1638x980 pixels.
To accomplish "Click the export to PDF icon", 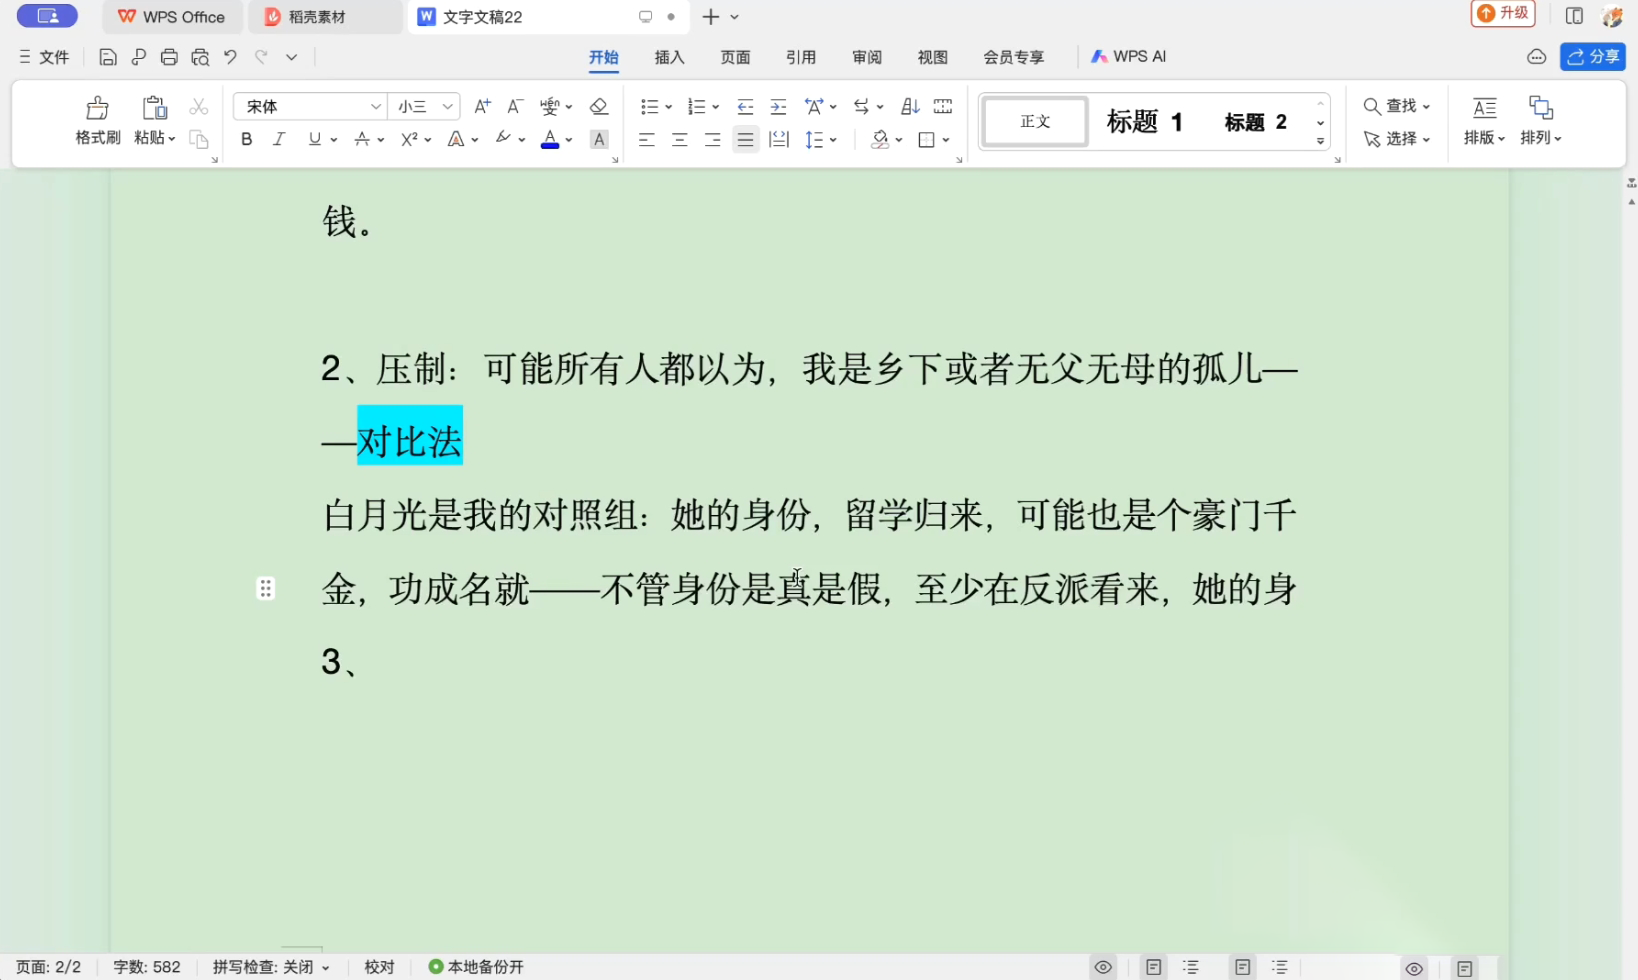I will (139, 57).
